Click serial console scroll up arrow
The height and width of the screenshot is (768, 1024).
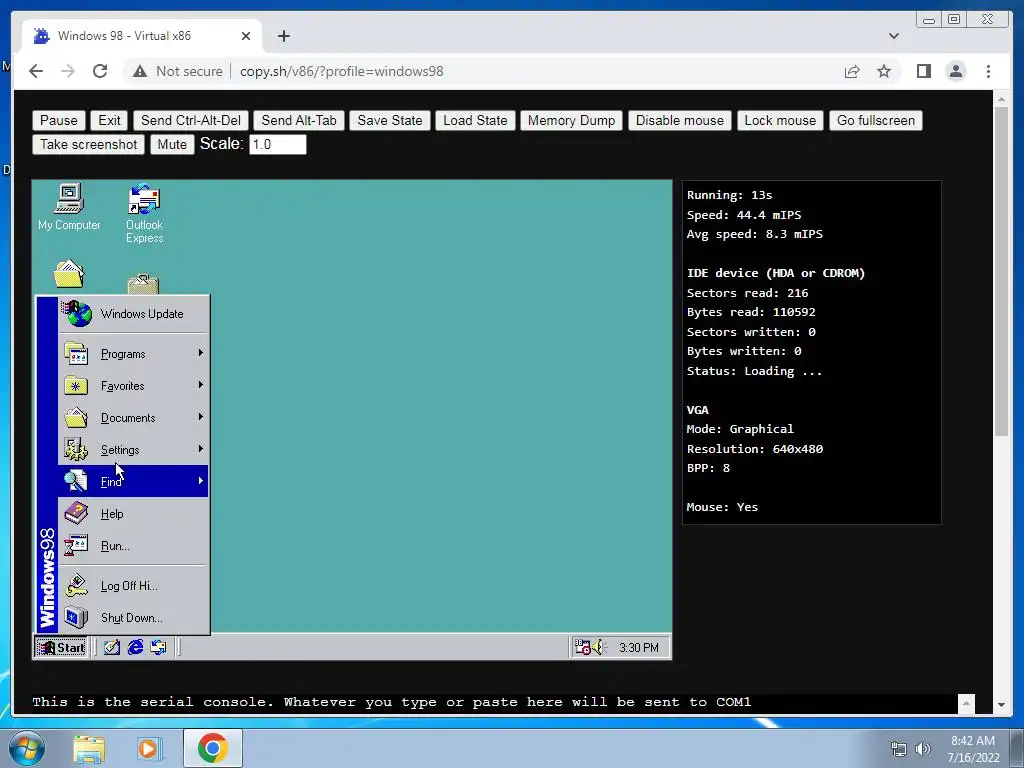tap(966, 703)
